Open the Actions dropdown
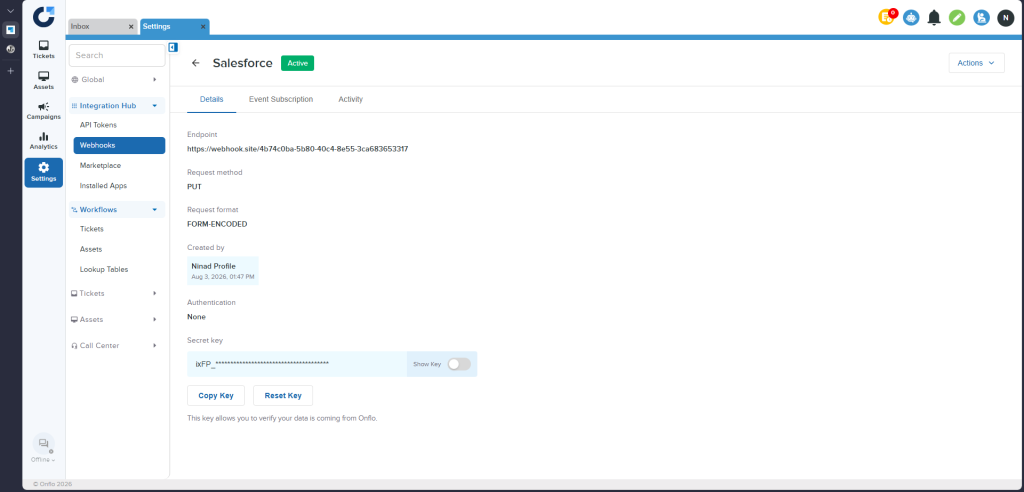Screen dimensions: 1024x492 [976, 63]
